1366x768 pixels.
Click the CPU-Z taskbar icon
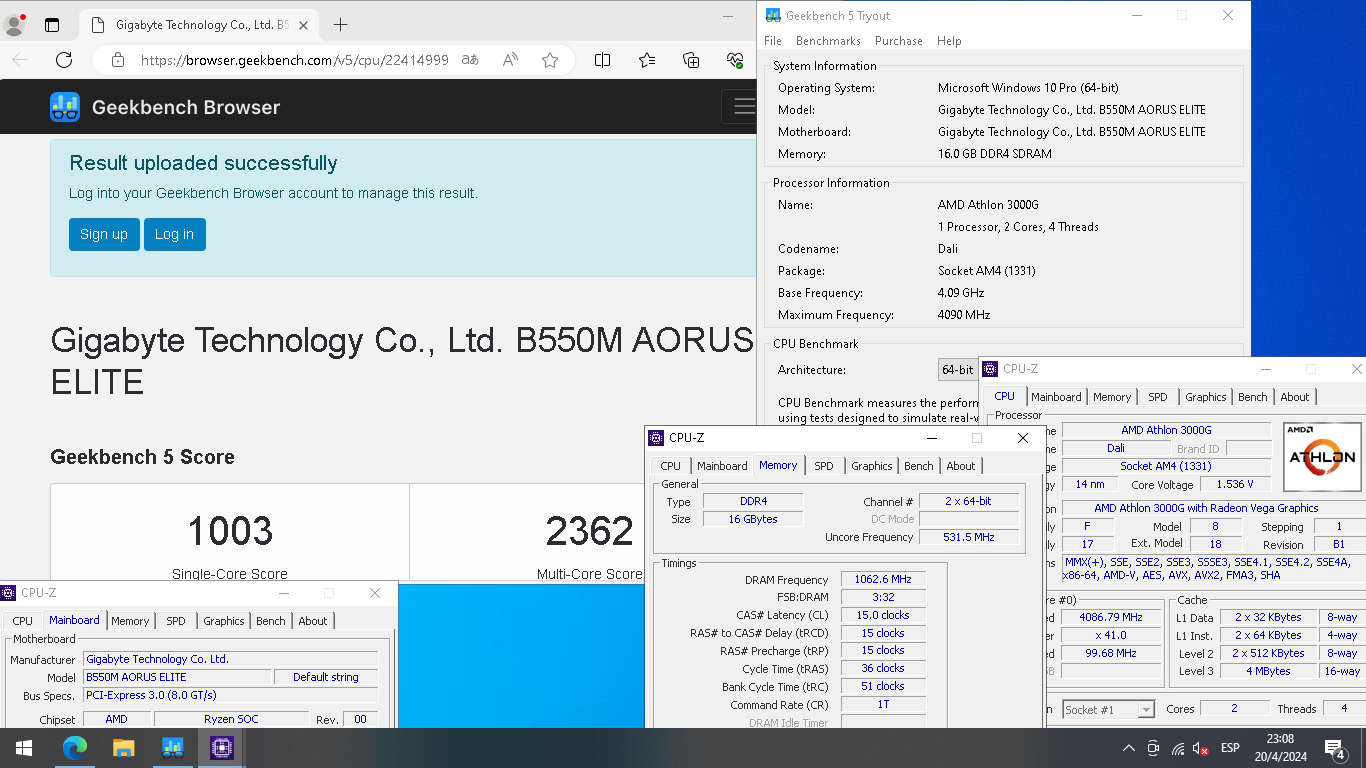click(221, 747)
